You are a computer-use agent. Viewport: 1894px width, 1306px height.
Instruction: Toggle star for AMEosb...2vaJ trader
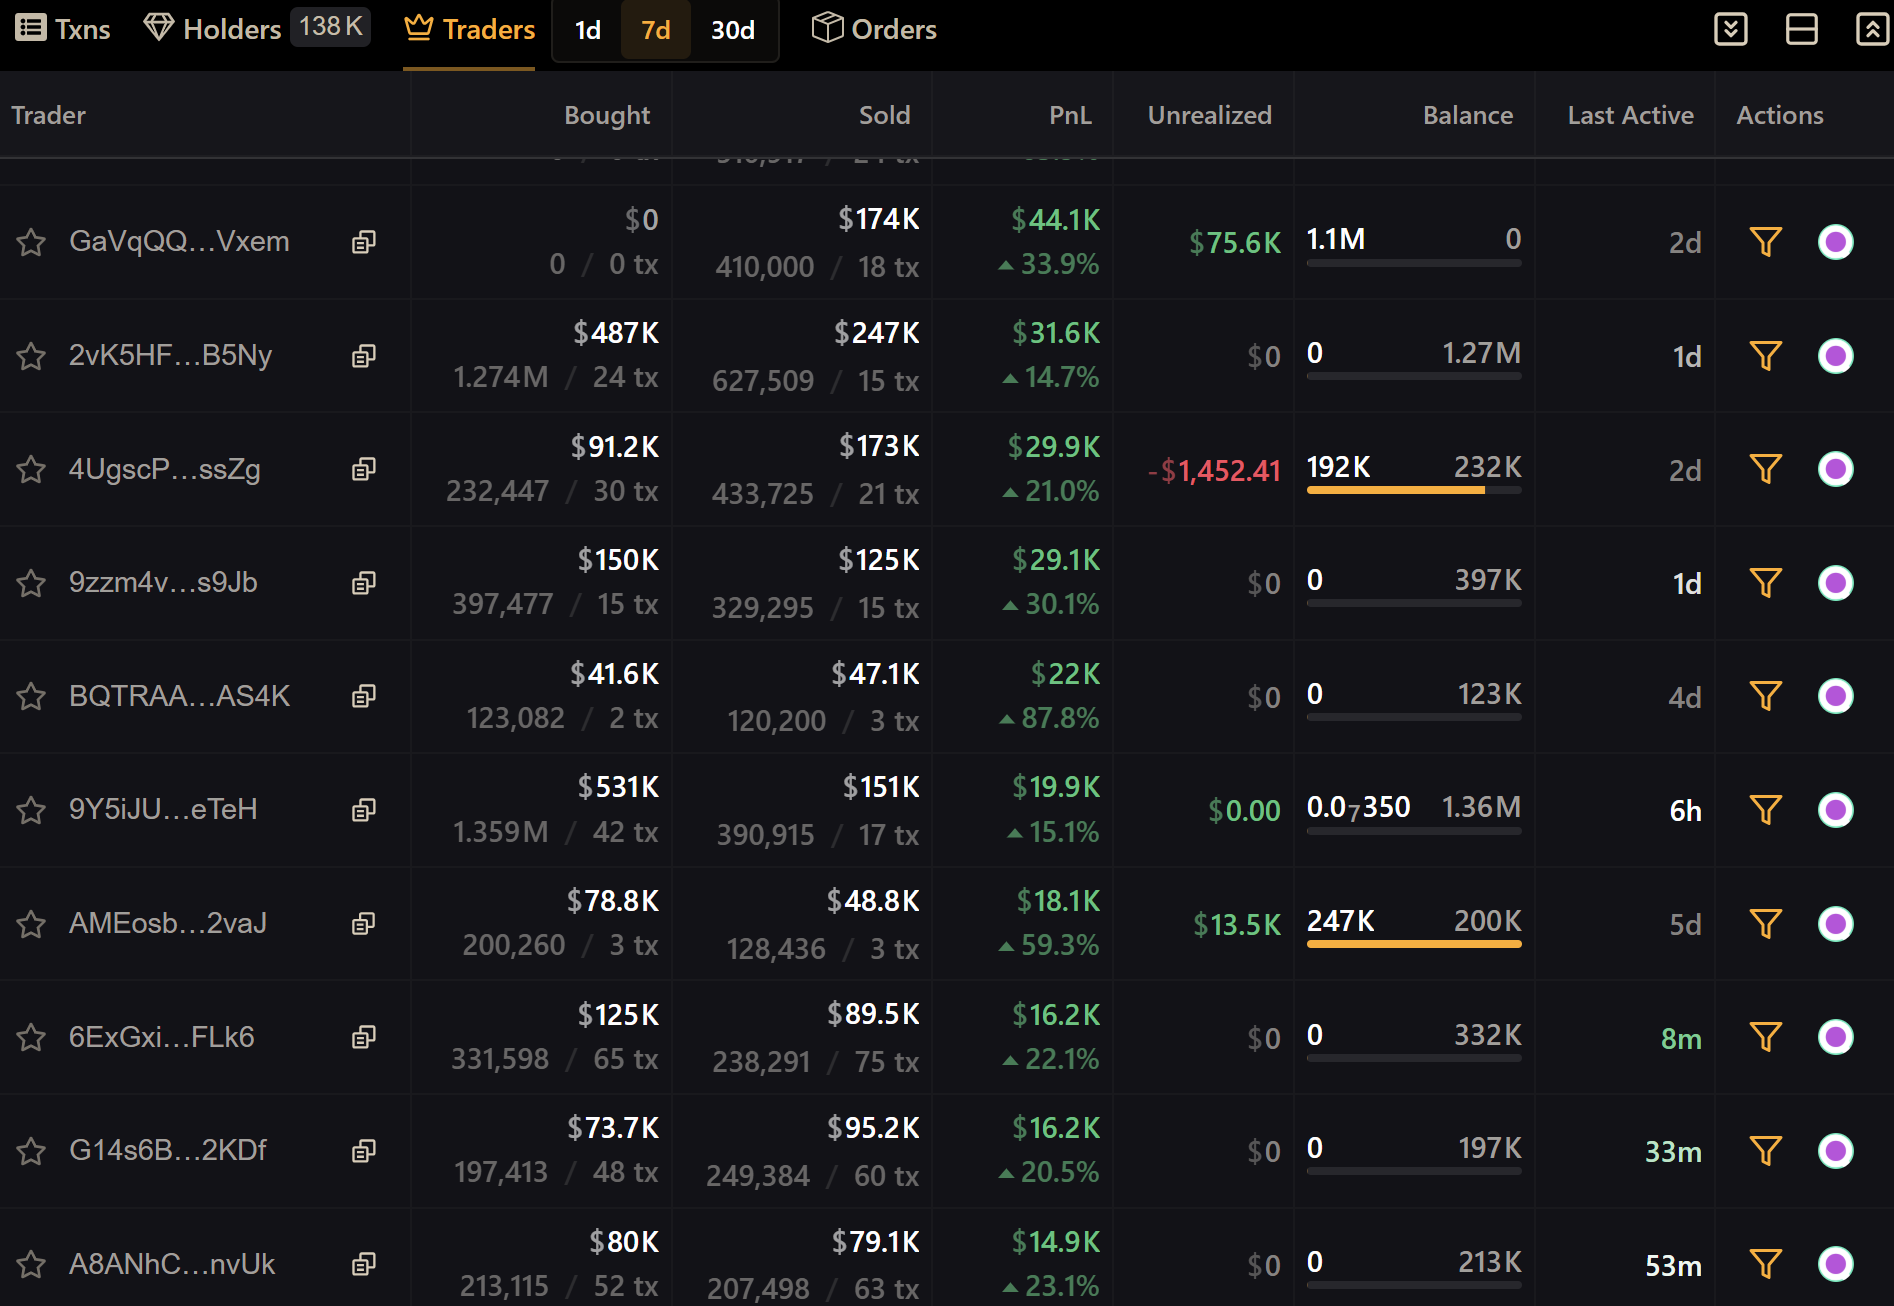coord(31,924)
